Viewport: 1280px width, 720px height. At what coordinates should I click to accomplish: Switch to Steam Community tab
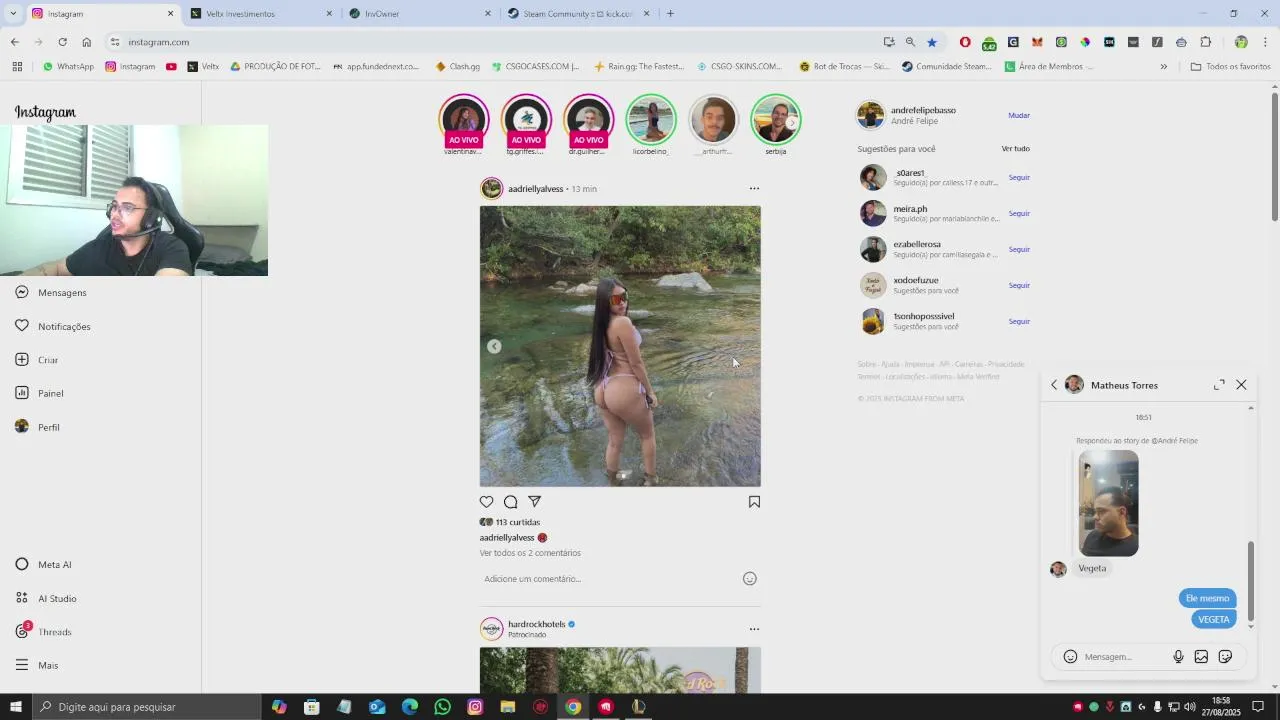[x=578, y=14]
